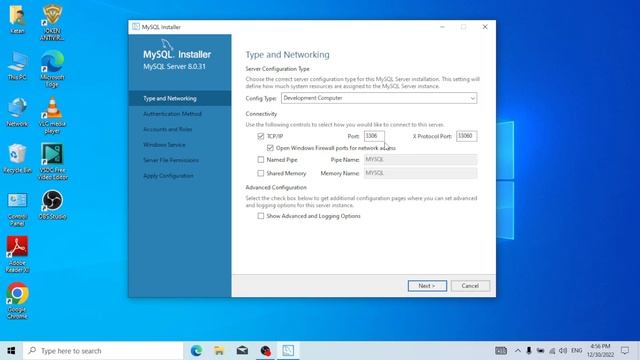The height and width of the screenshot is (360, 640).
Task: Uncheck the TCP/IP checkbox
Action: coord(261,136)
